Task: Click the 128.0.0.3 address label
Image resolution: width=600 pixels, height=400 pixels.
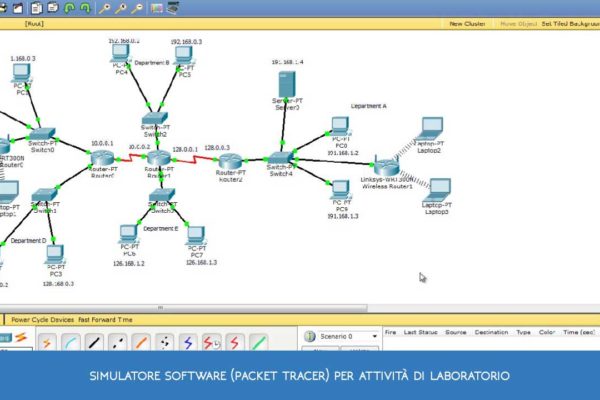Action: click(x=217, y=147)
